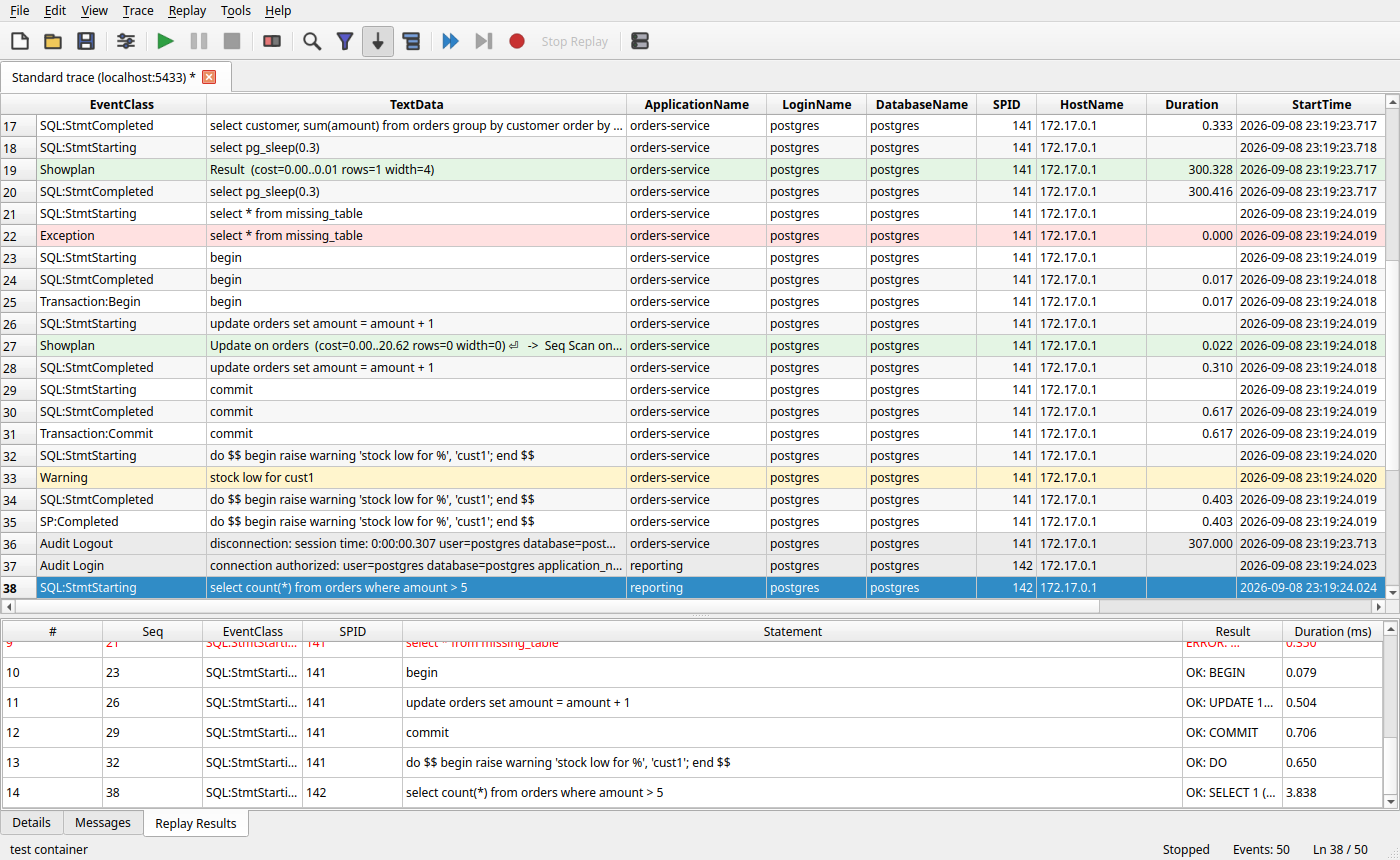Screen dimensions: 1400x860
Task: Sort by EventClass column header
Action: click(x=121, y=104)
